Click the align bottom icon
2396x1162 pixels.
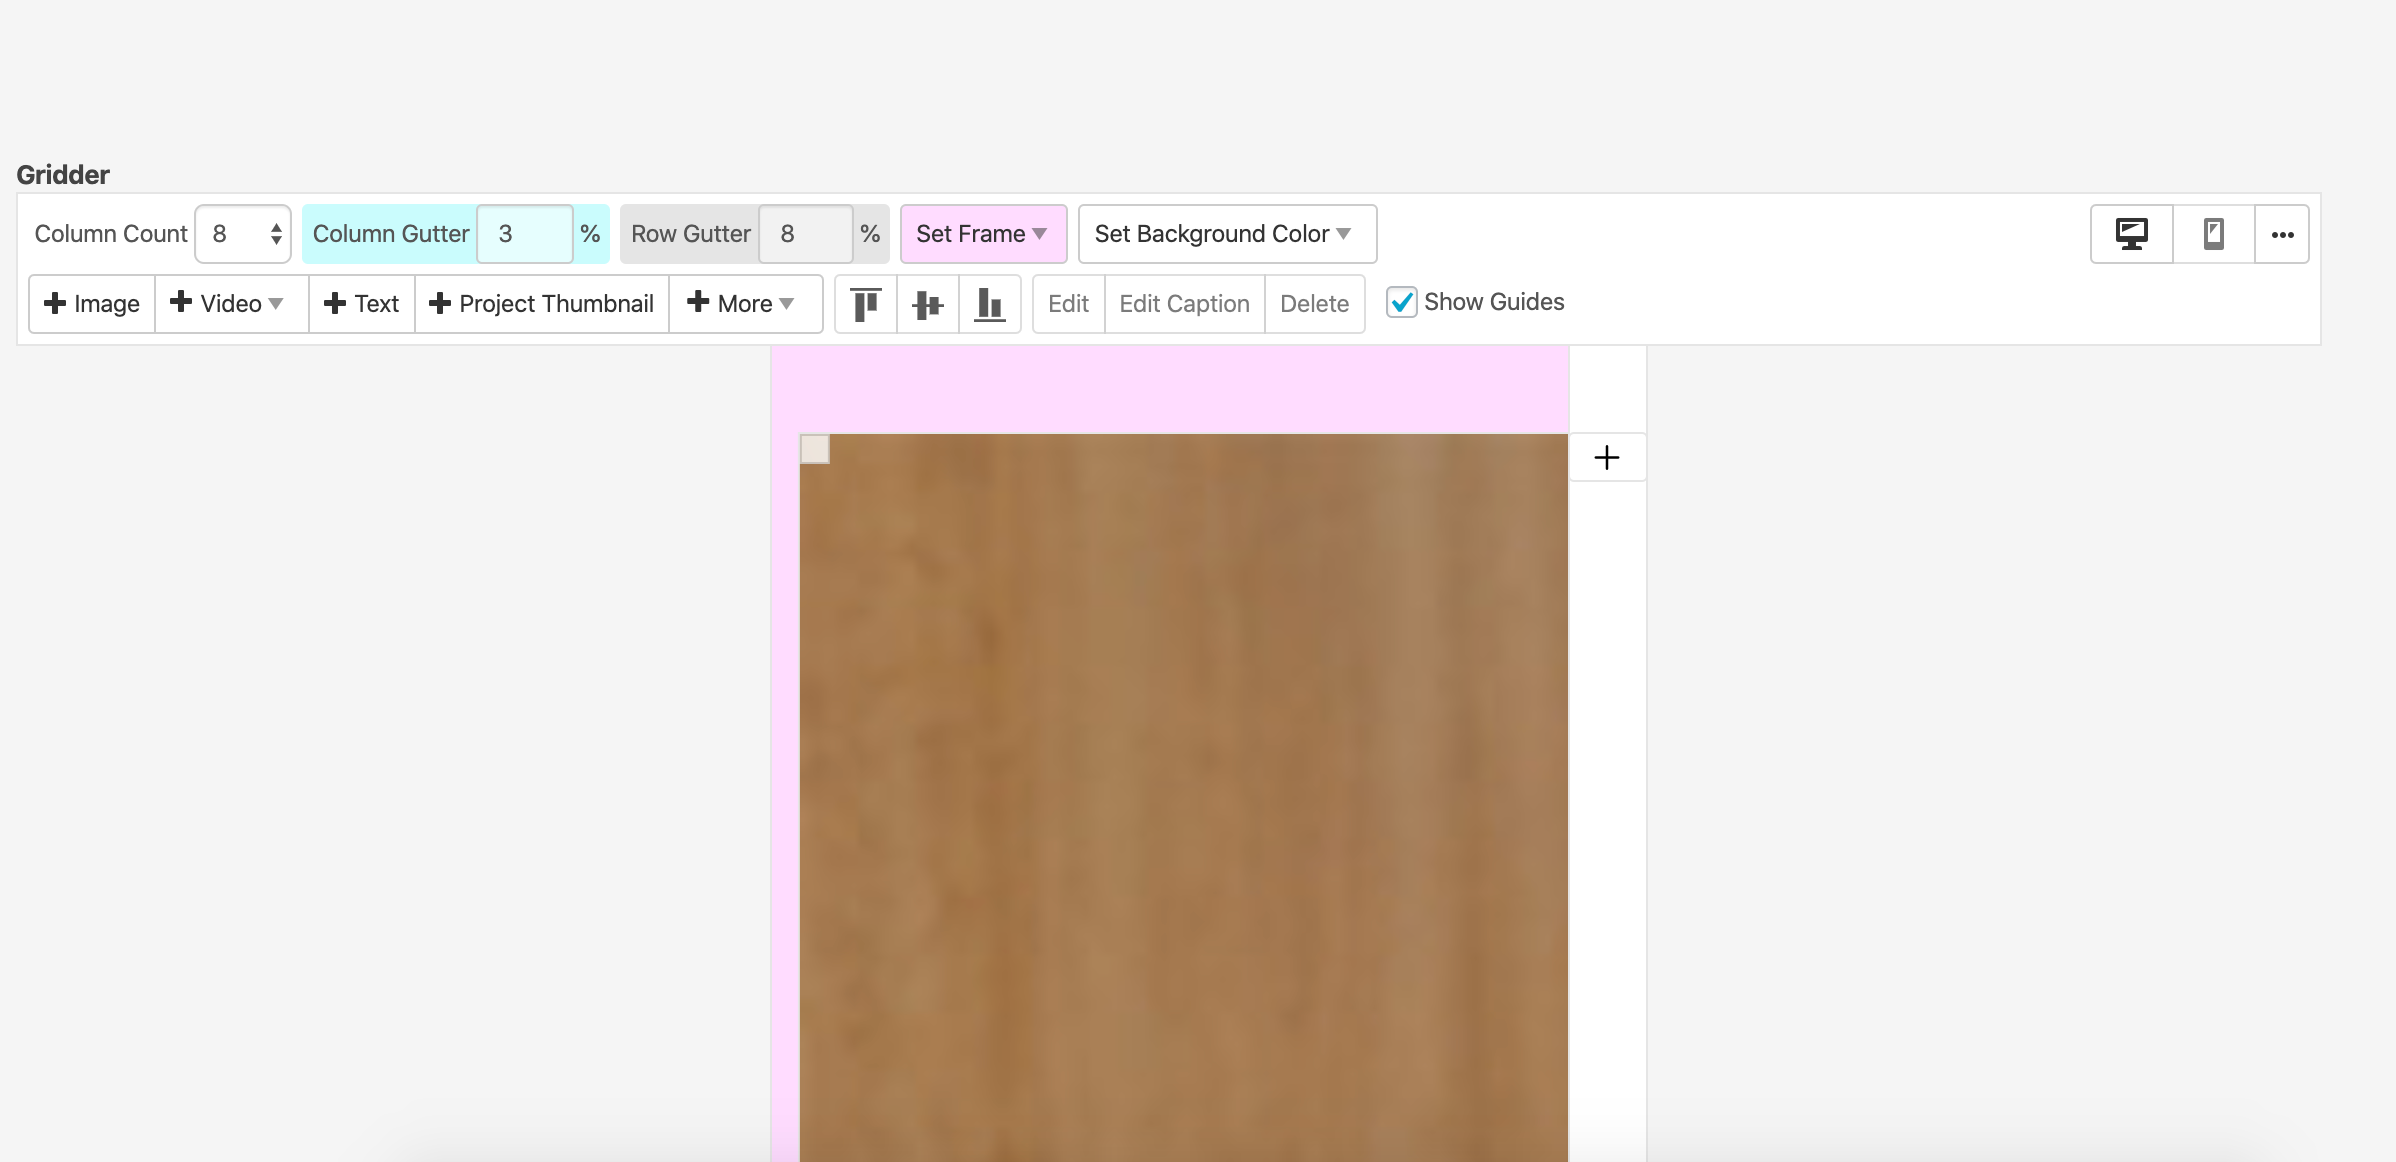tap(989, 304)
